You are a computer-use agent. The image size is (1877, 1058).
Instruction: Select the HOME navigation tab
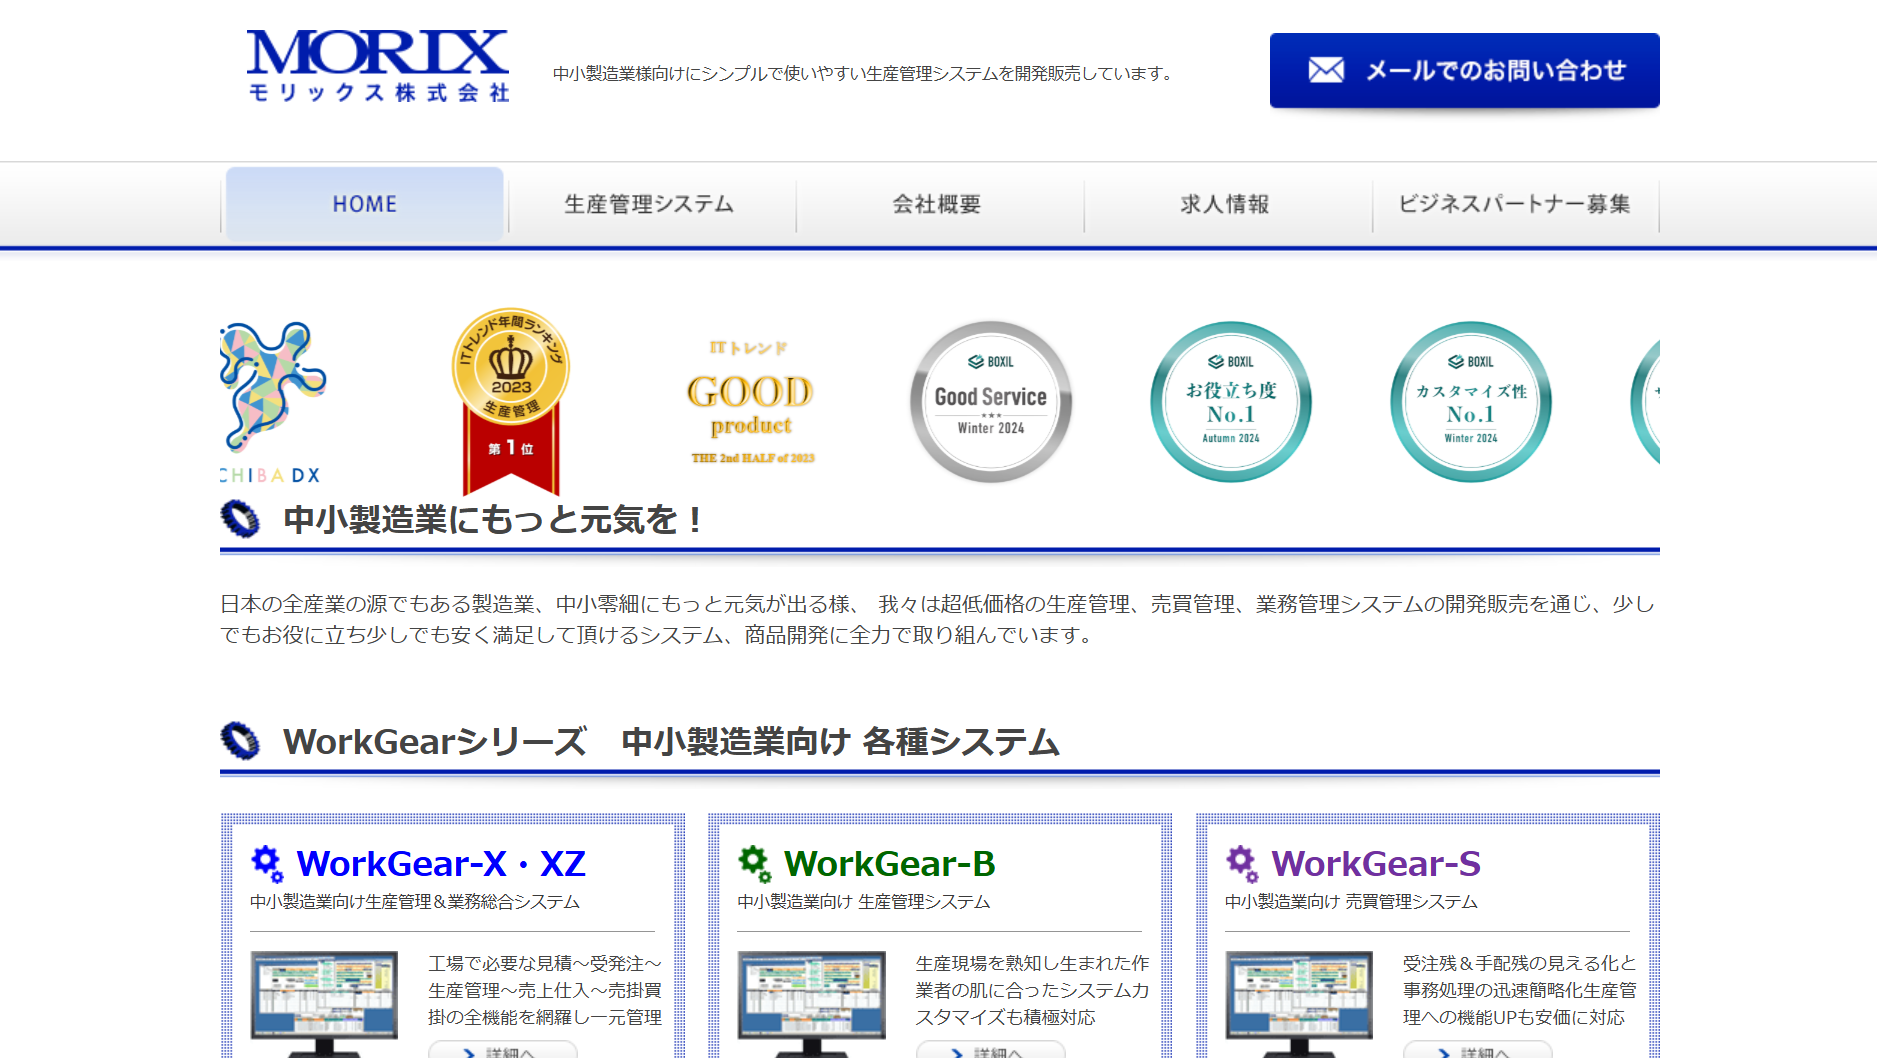pyautogui.click(x=365, y=204)
